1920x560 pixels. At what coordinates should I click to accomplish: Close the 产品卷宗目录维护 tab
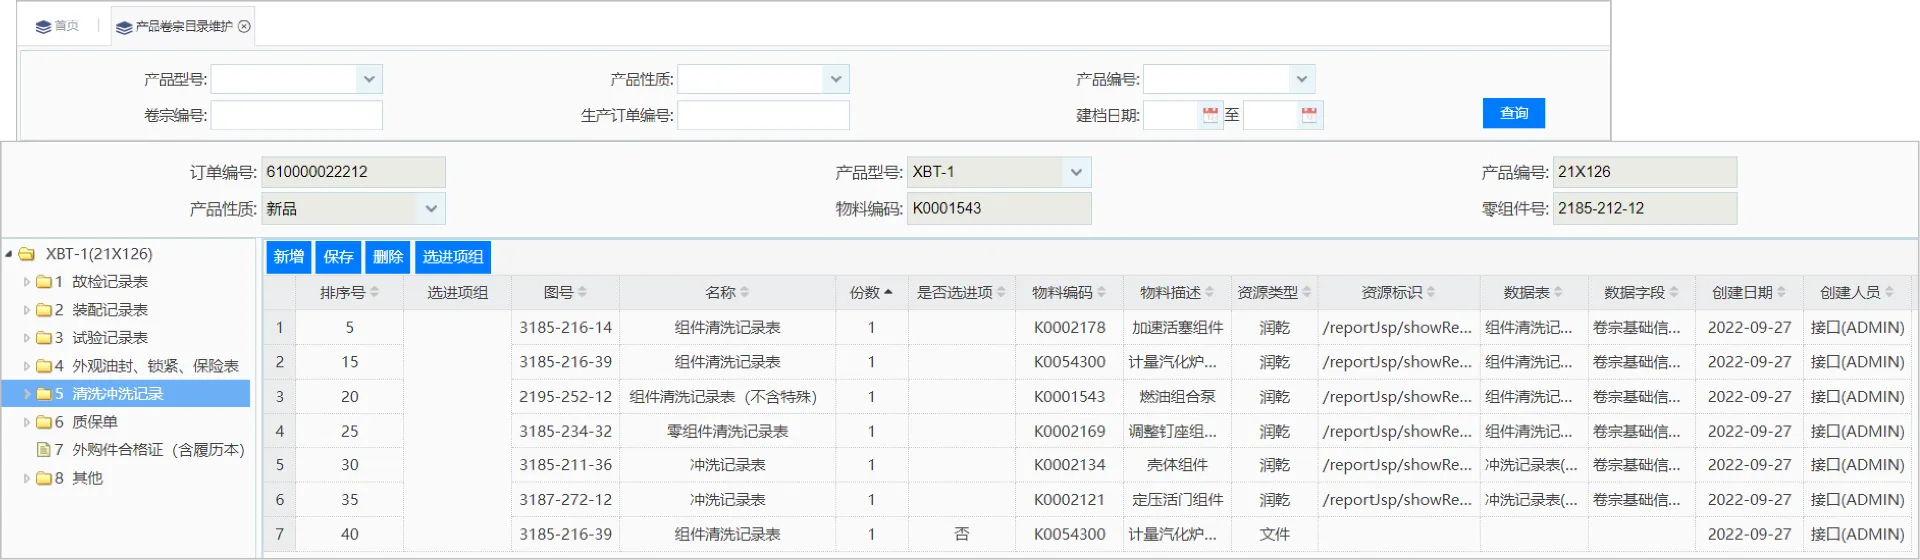coord(244,26)
